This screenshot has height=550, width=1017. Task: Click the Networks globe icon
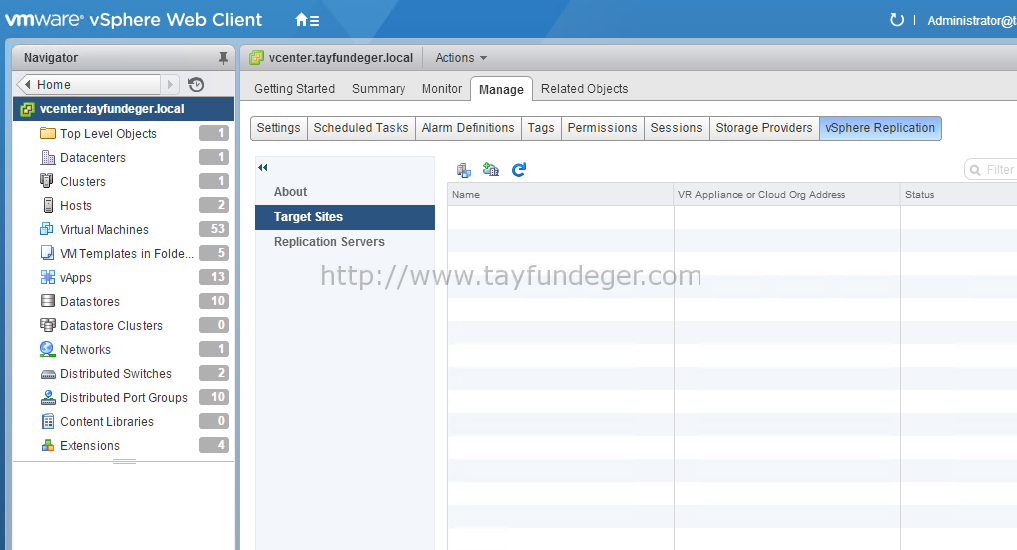[47, 349]
